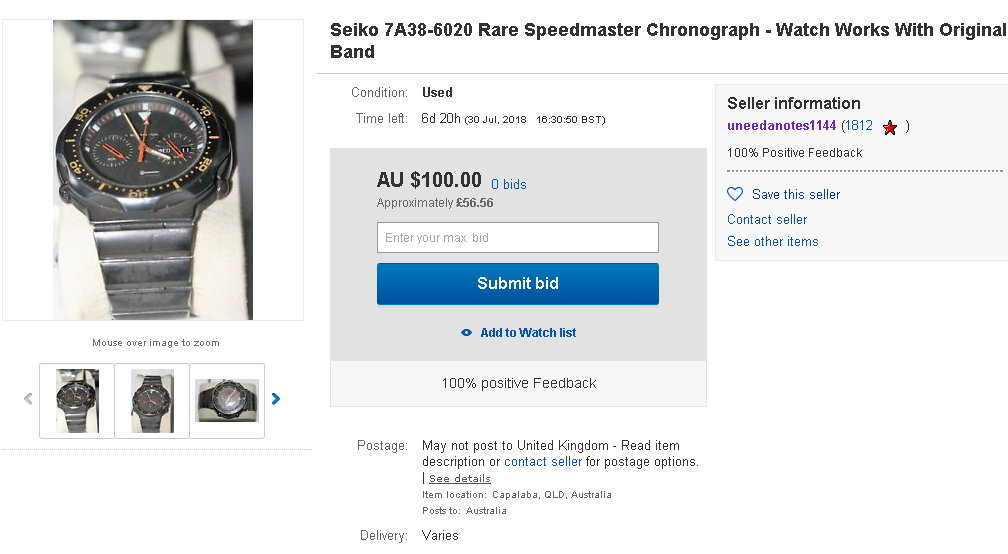Show next thumbnails with blue right arrow
The height and width of the screenshot is (554, 1008).
click(x=276, y=399)
